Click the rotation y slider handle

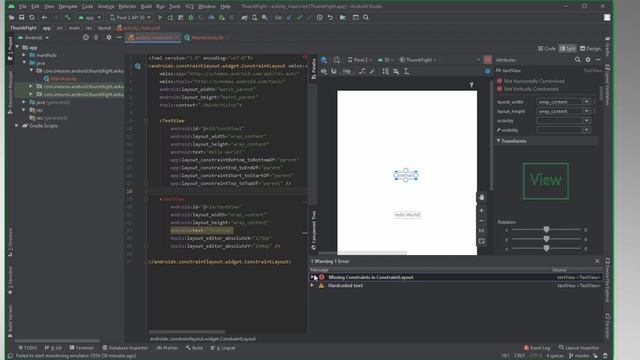pos(546,239)
